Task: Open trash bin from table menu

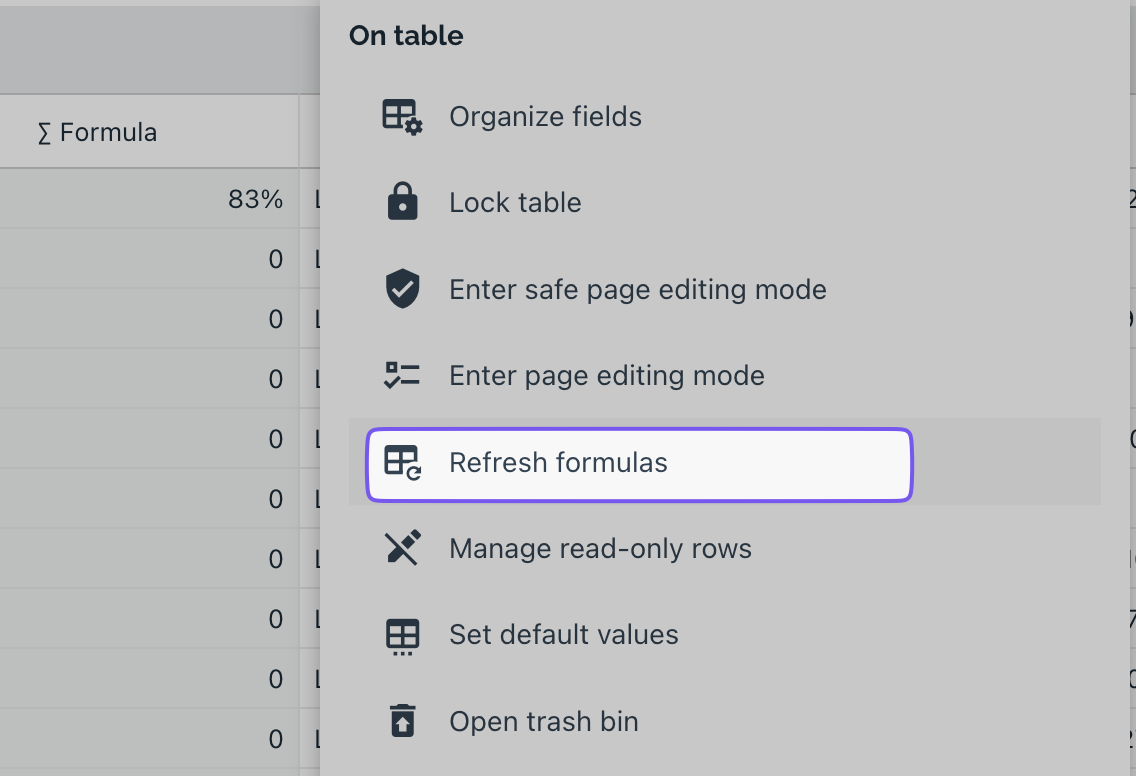Action: pyautogui.click(x=724, y=721)
